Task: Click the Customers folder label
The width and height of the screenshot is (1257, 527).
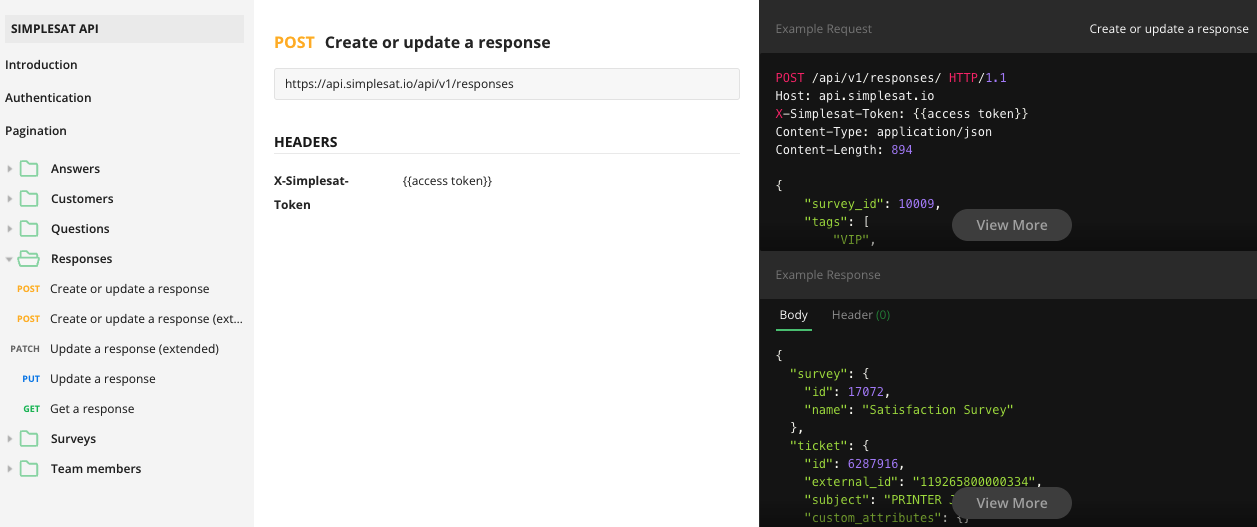Action: point(82,199)
